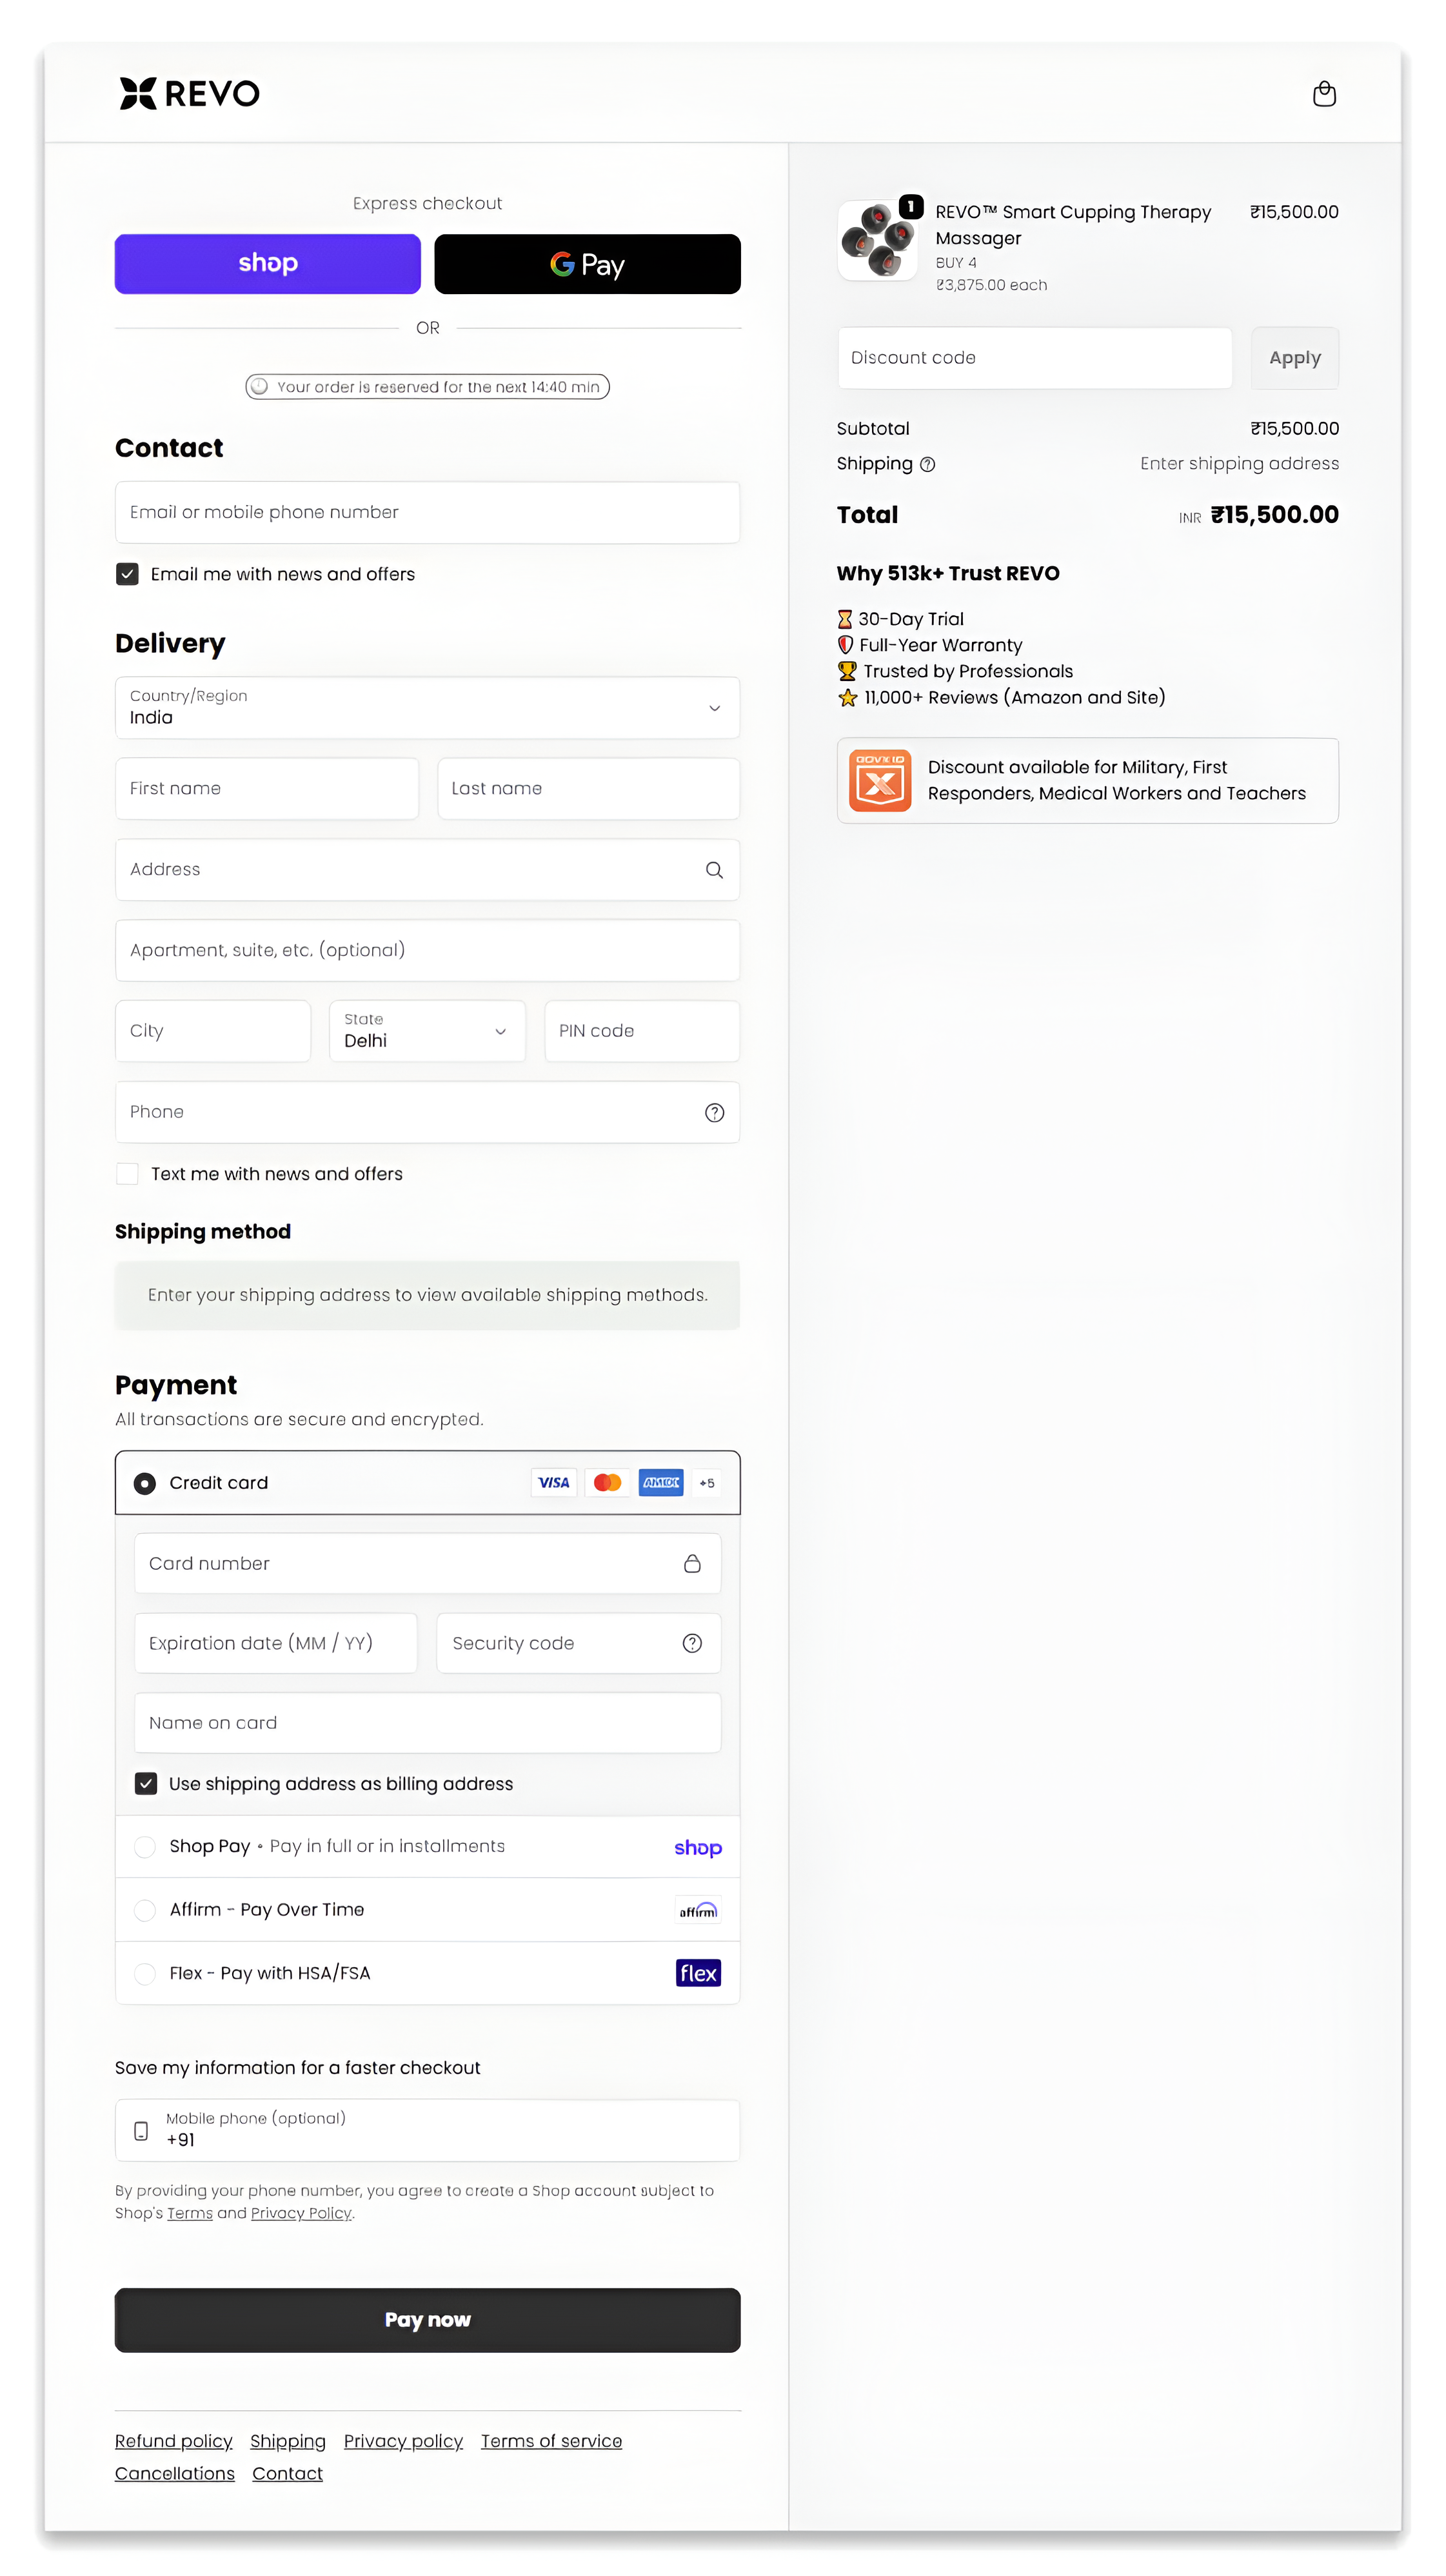Viewport: 1446px width, 2576px height.
Task: Open the Refund policy link
Action: point(173,2441)
